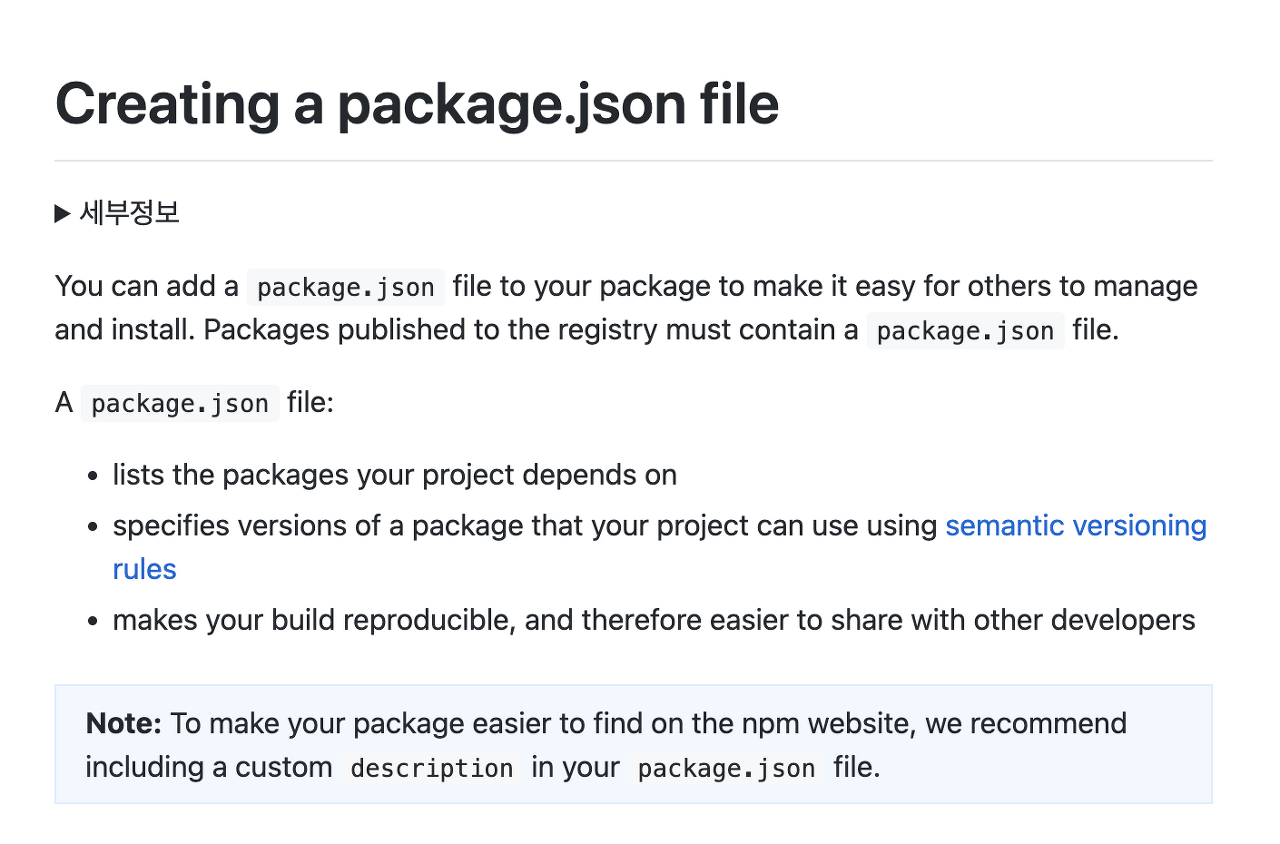Click the 'Creating a package.json file' heading

click(416, 103)
